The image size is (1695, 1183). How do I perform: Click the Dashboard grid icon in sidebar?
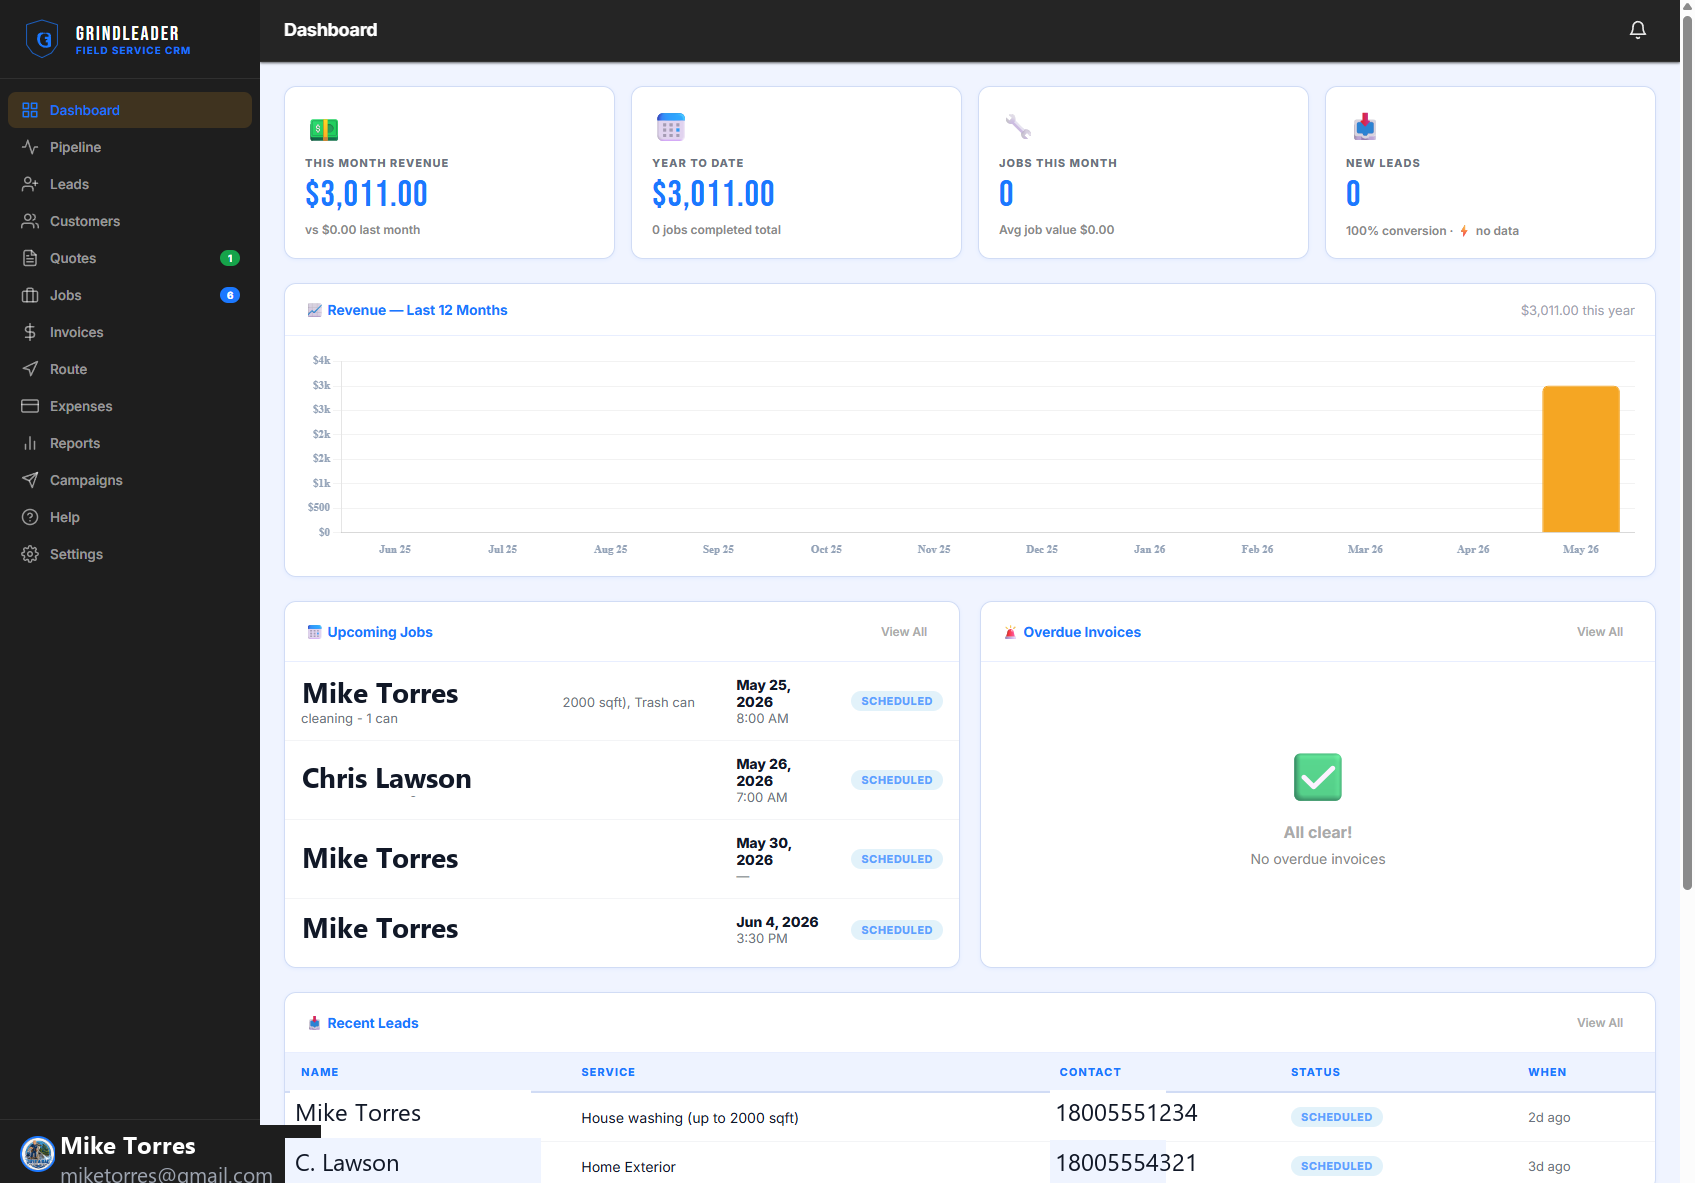click(30, 110)
